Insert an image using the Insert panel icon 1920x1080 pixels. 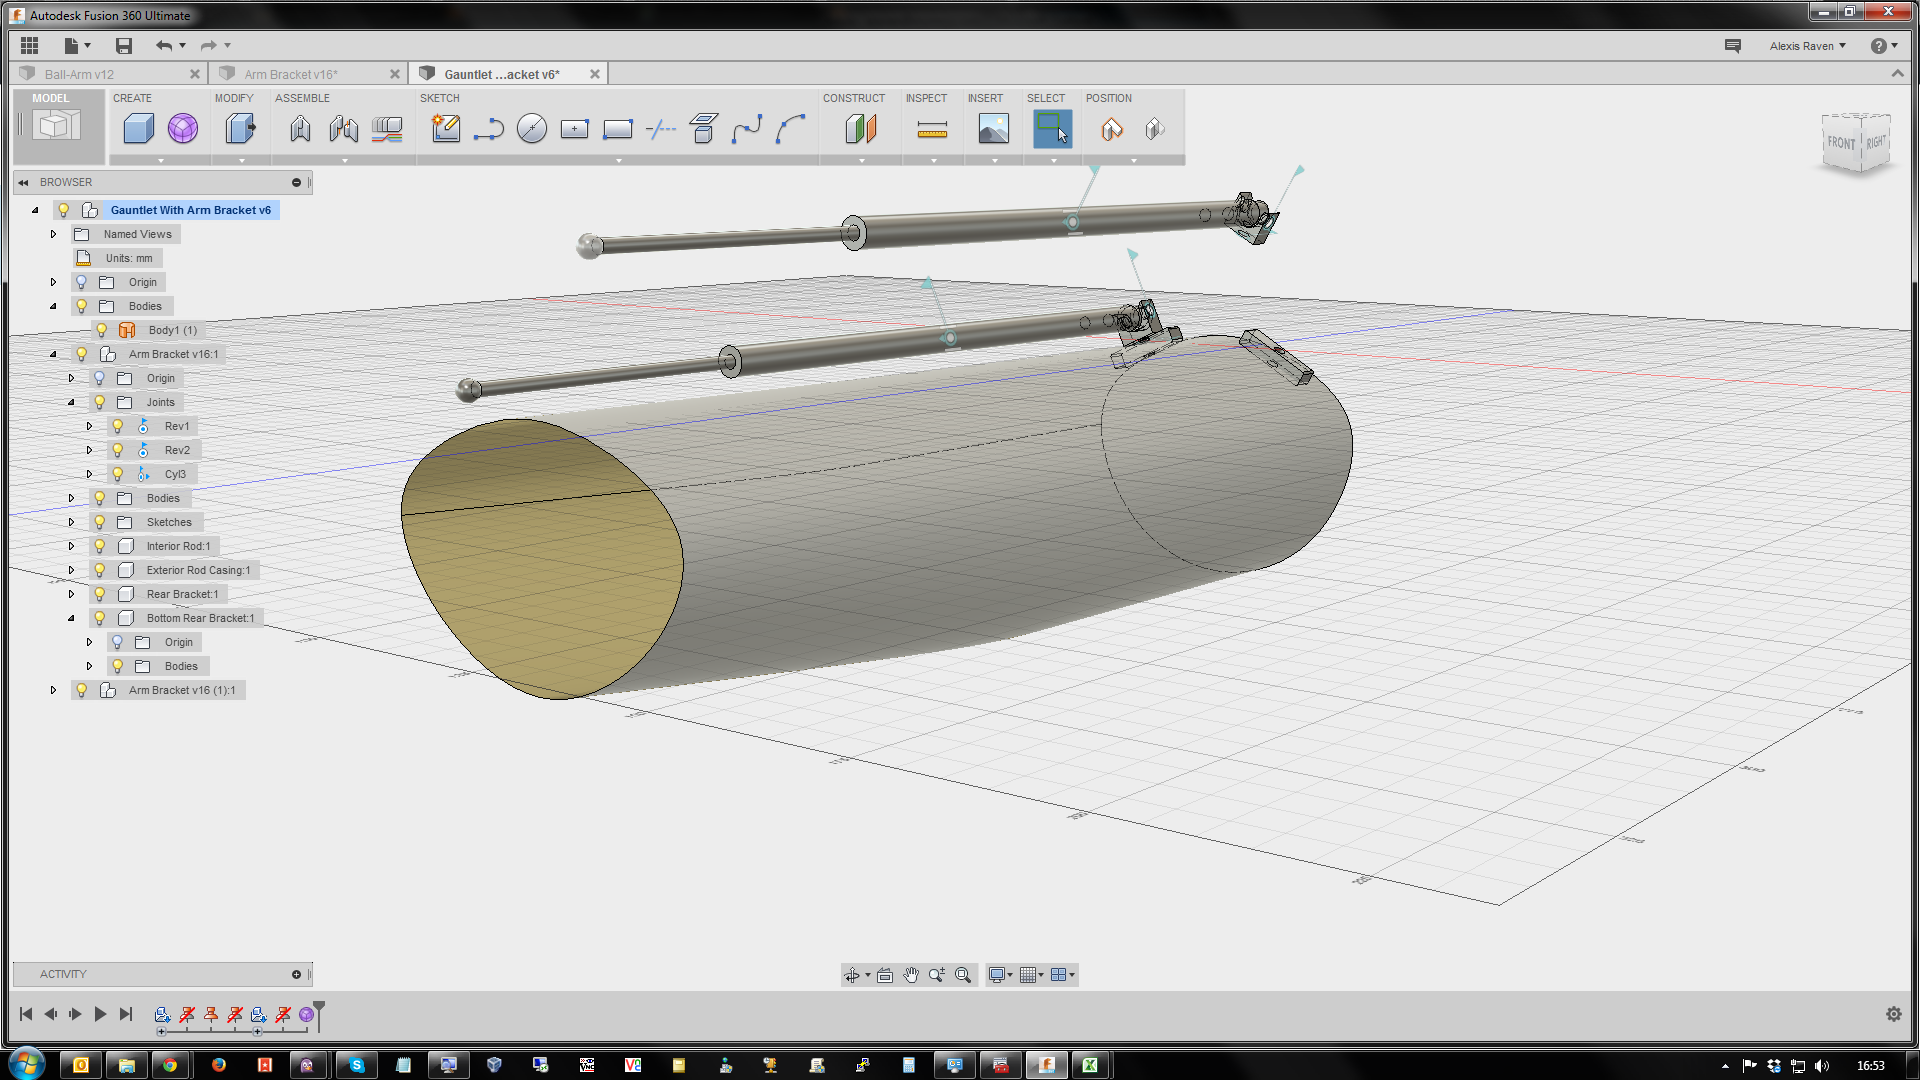tap(992, 128)
